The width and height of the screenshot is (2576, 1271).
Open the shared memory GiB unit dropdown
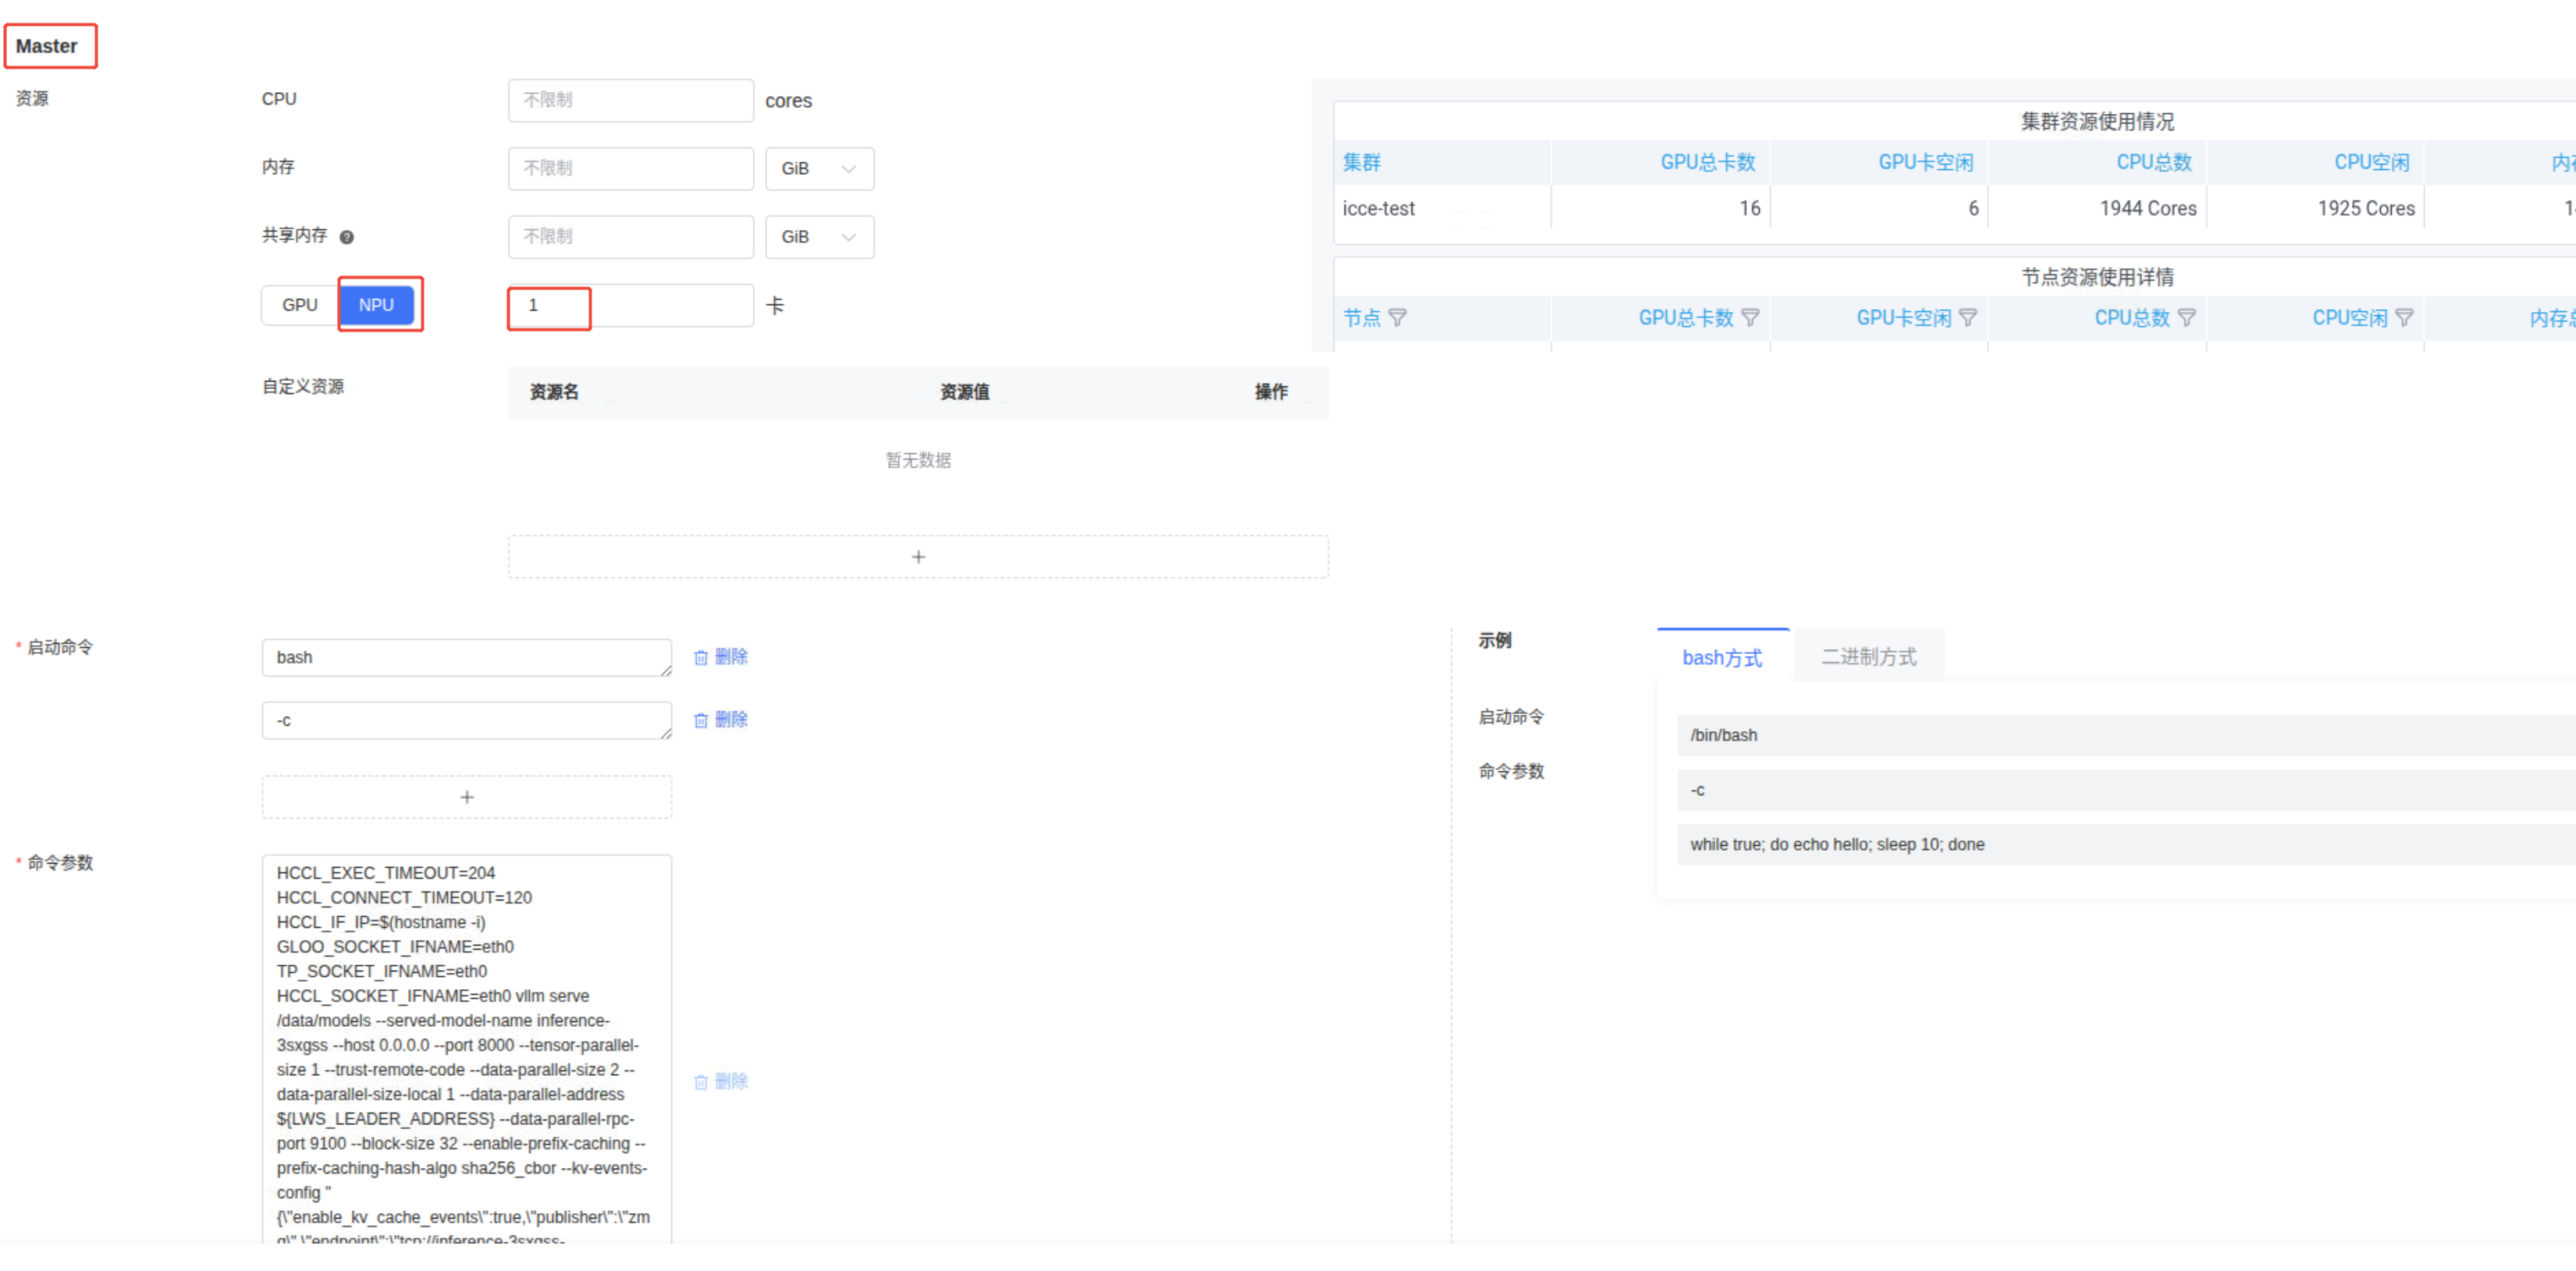[x=819, y=237]
